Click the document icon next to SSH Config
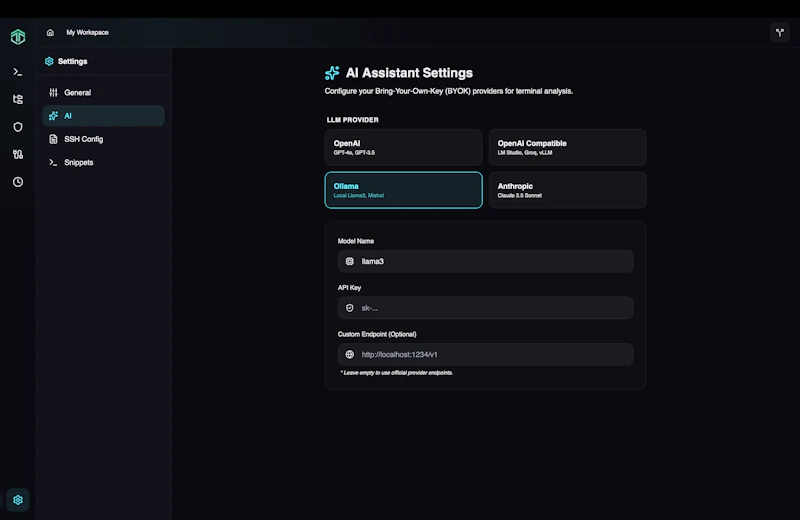 click(x=53, y=139)
